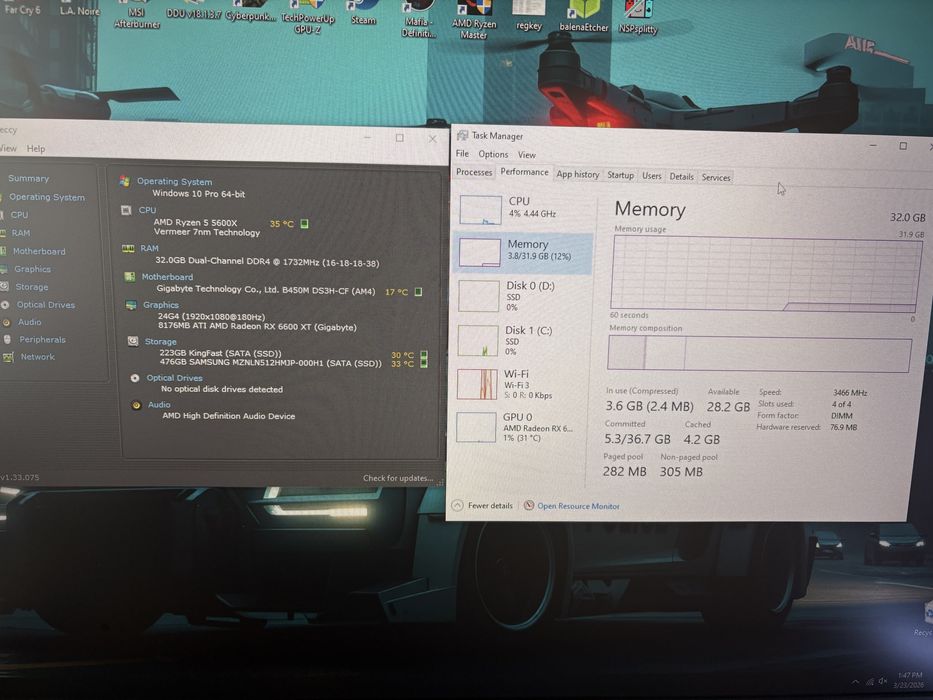Open balenaEtcher desktop shortcut
Viewport: 933px width, 700px height.
[583, 17]
